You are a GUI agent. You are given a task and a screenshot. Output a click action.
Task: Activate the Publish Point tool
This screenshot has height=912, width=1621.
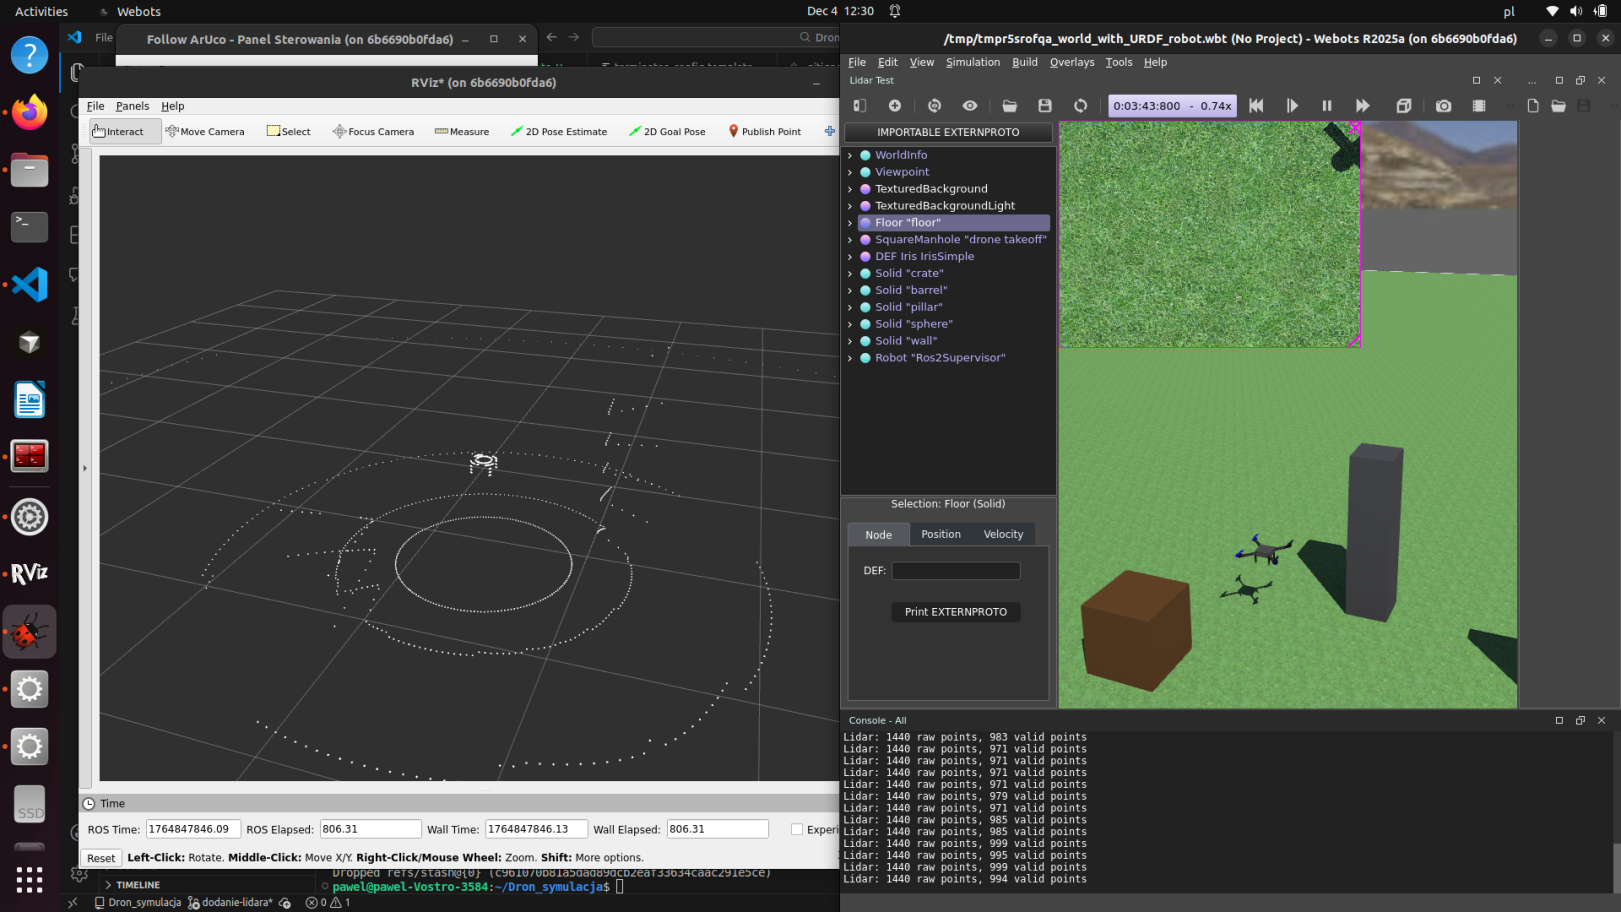click(x=765, y=132)
